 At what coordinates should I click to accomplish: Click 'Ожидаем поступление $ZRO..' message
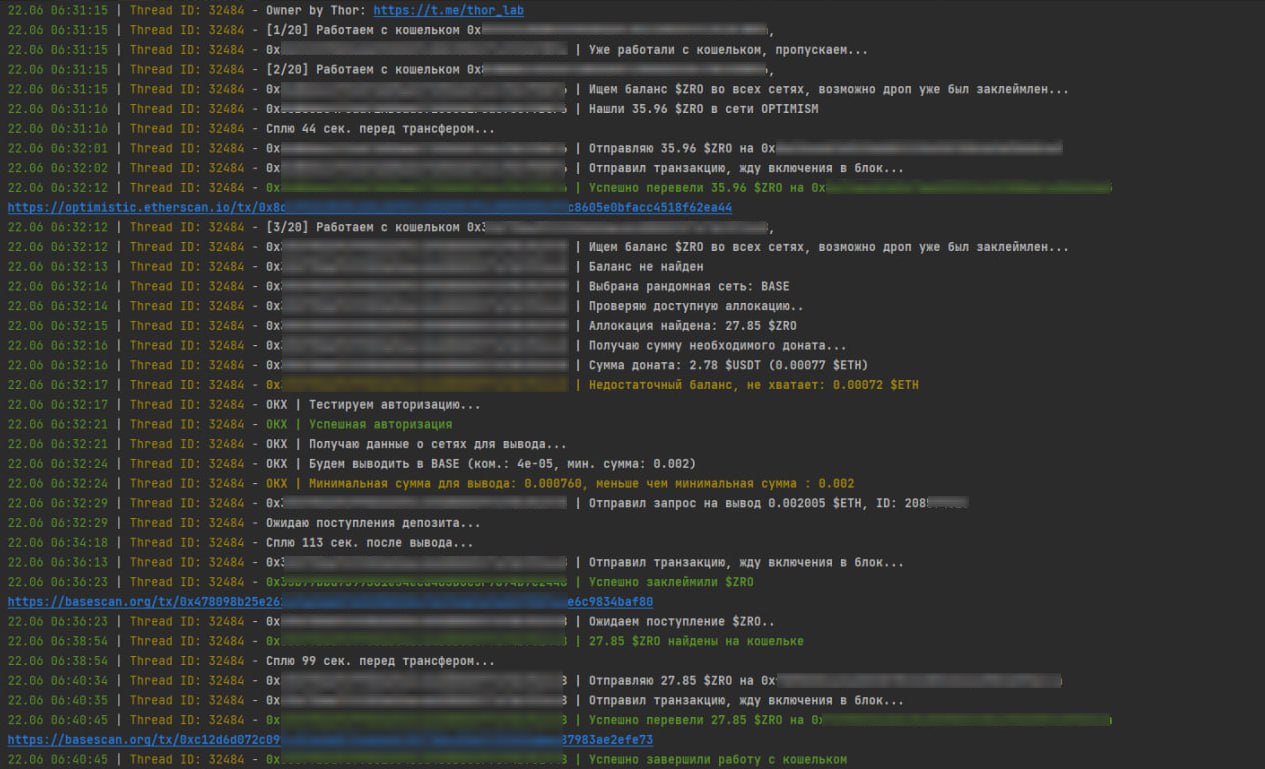pyautogui.click(x=682, y=621)
